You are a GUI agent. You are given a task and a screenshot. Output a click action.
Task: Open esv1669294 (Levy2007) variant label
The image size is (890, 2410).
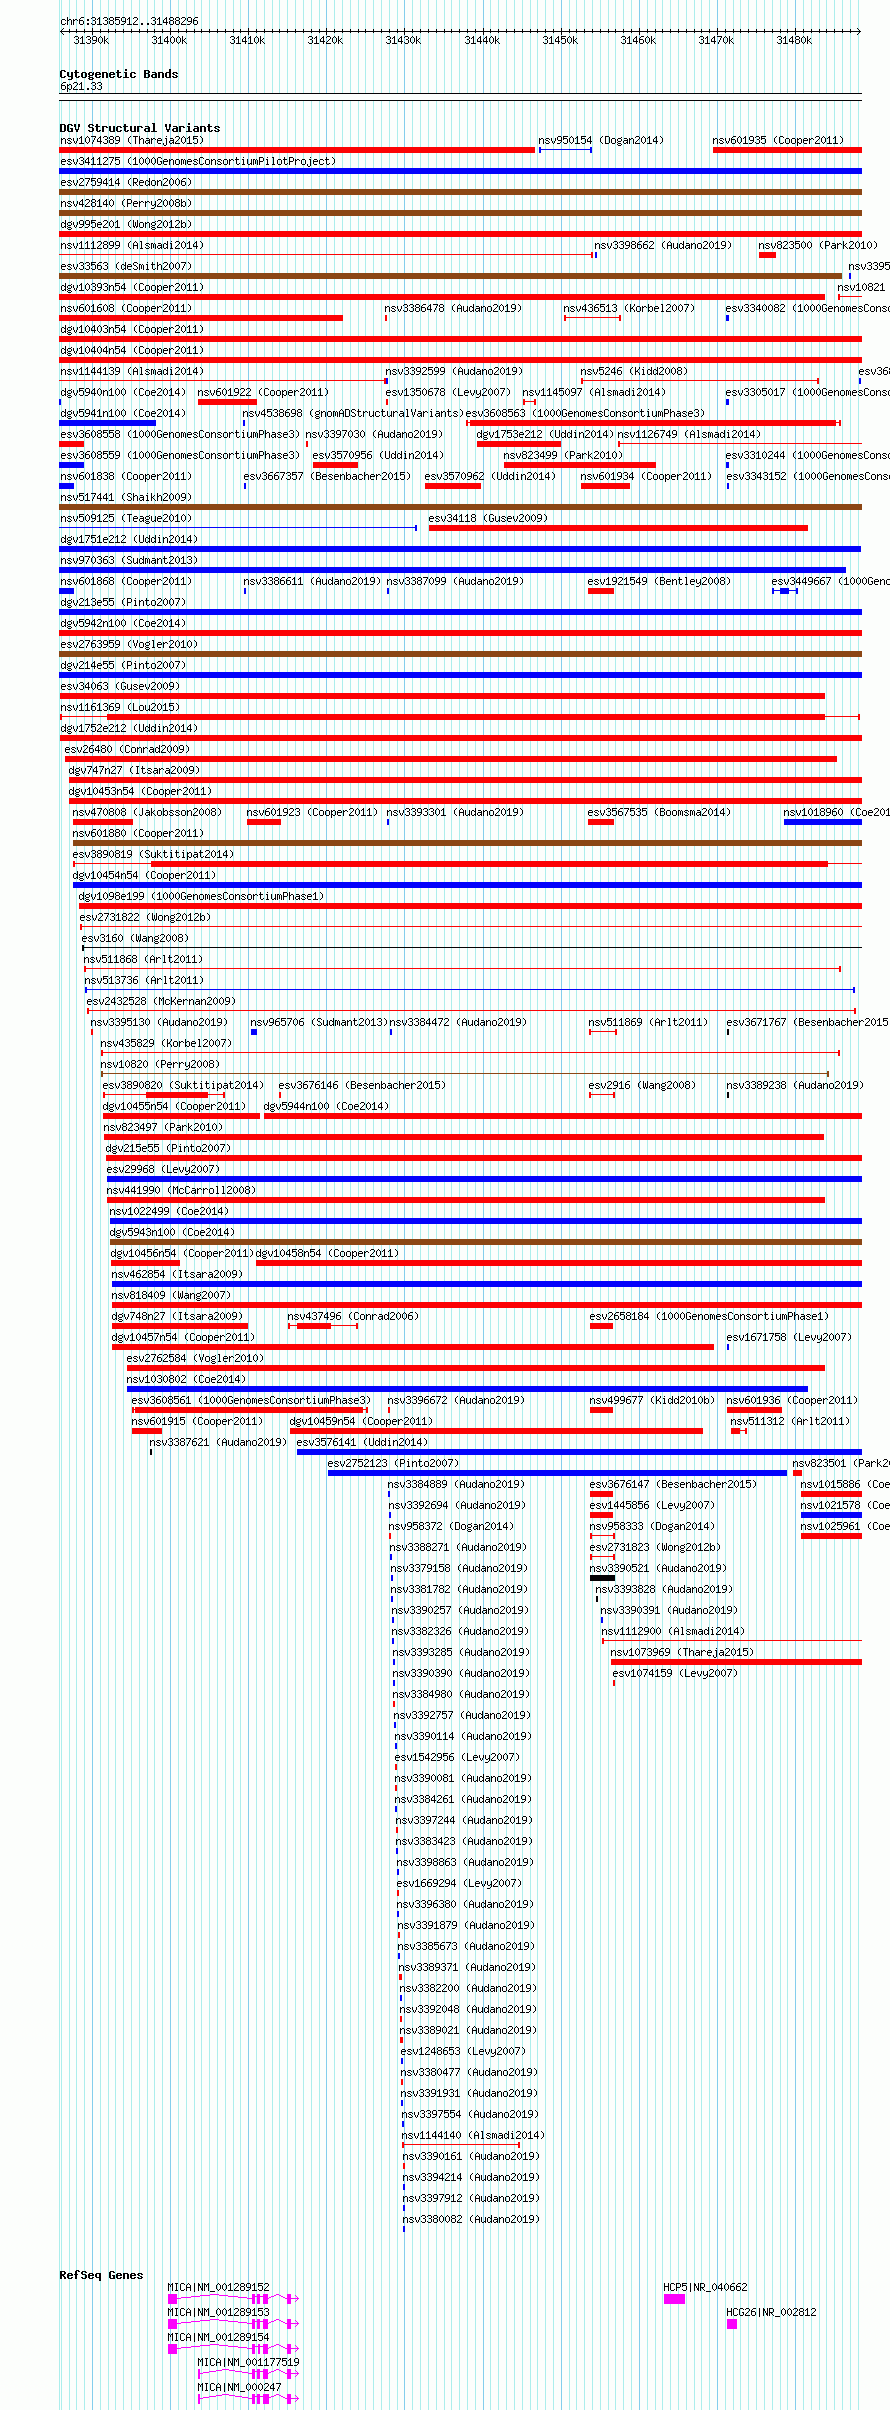[x=459, y=1883]
